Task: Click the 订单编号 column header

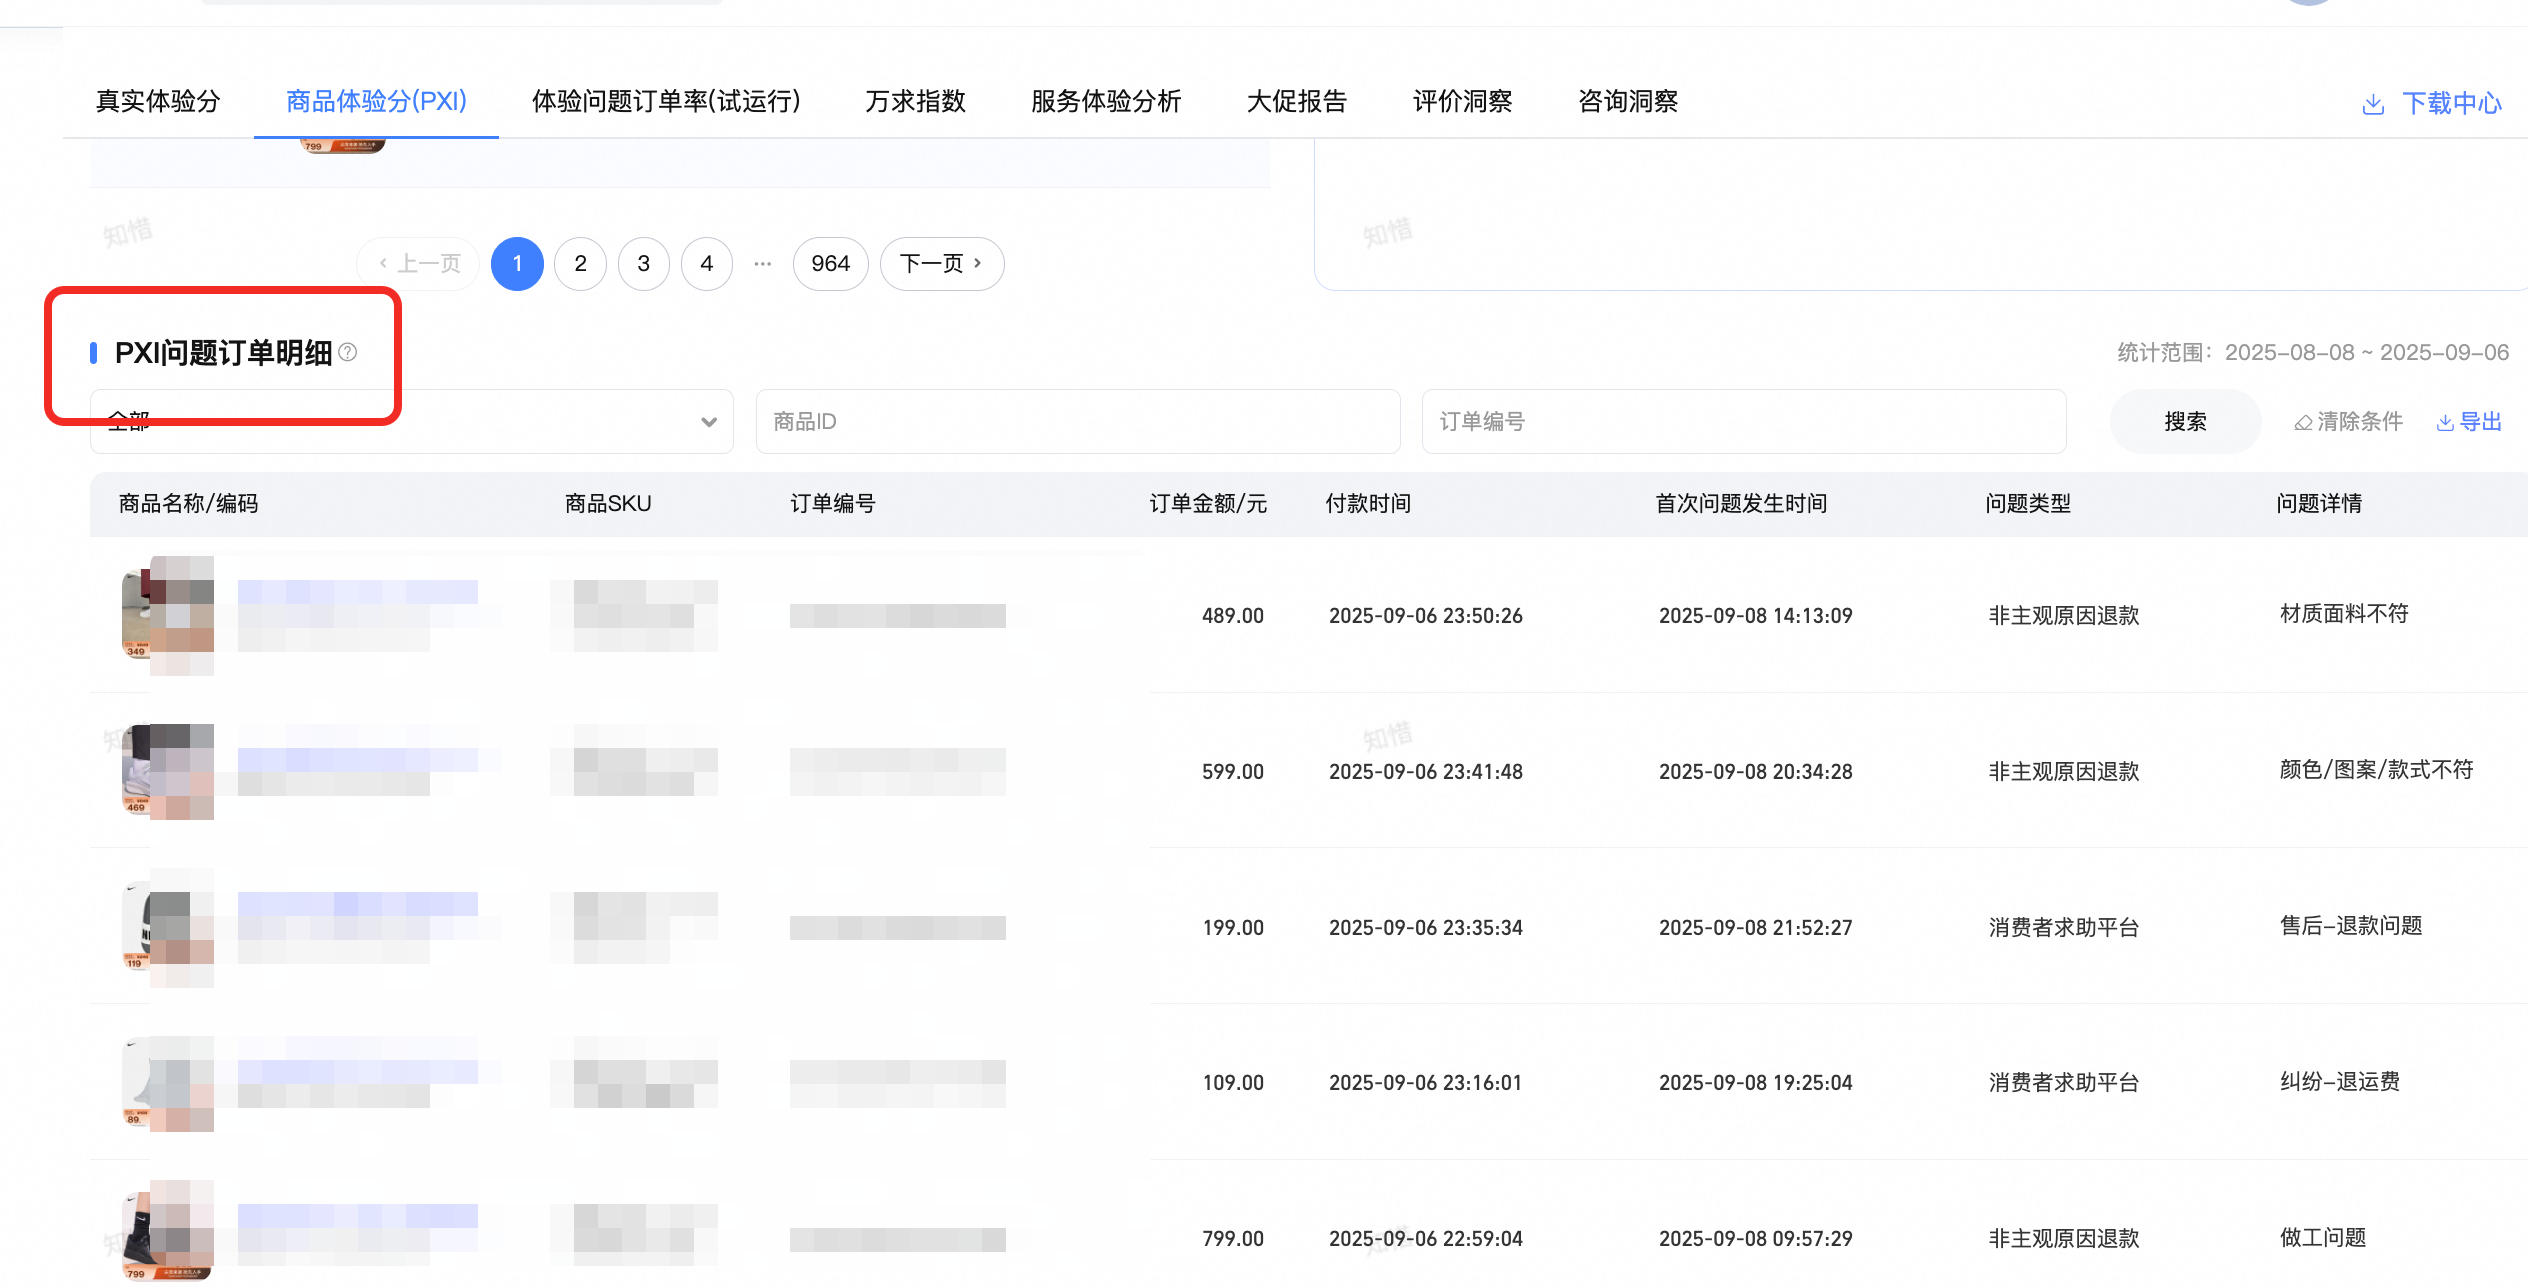Action: [x=833, y=503]
